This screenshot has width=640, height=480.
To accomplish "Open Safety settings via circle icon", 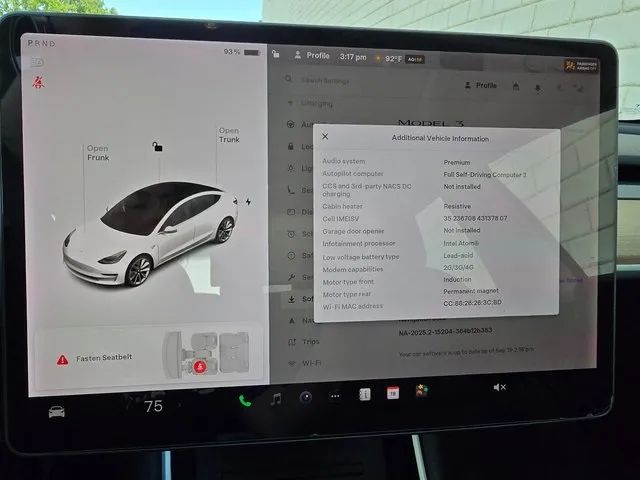I will pyautogui.click(x=291, y=256).
